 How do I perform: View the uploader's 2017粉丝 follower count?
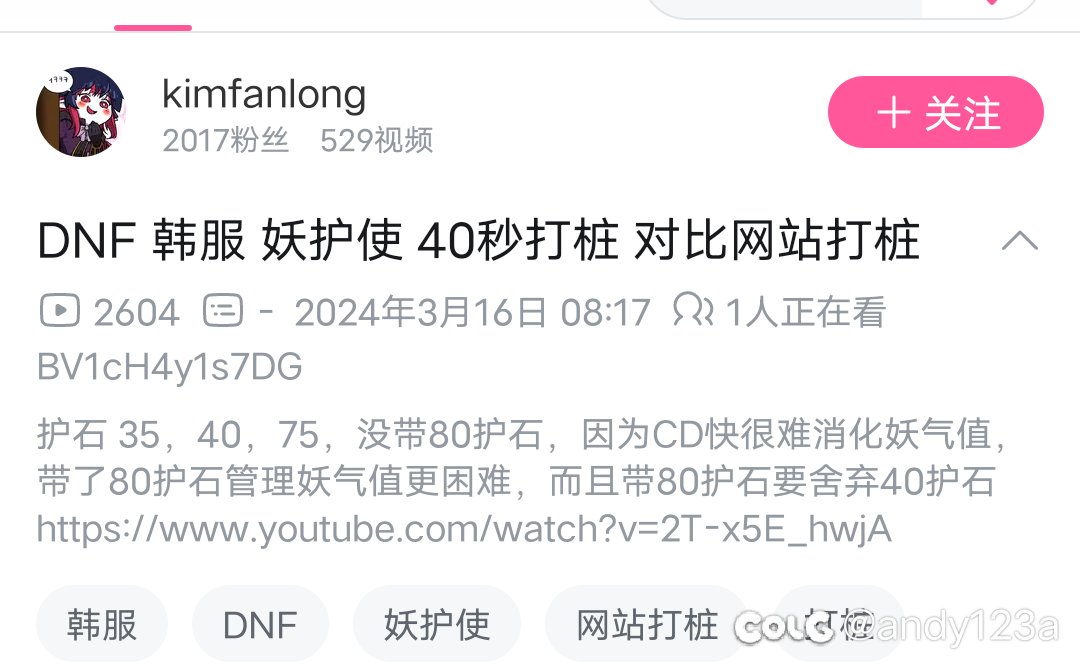225,140
